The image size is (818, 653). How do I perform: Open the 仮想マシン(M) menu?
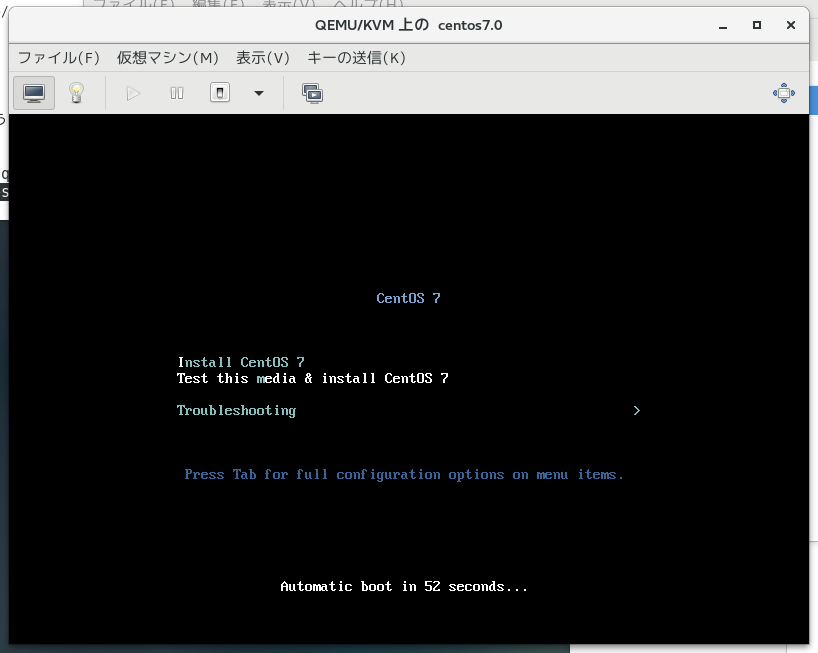[167, 57]
